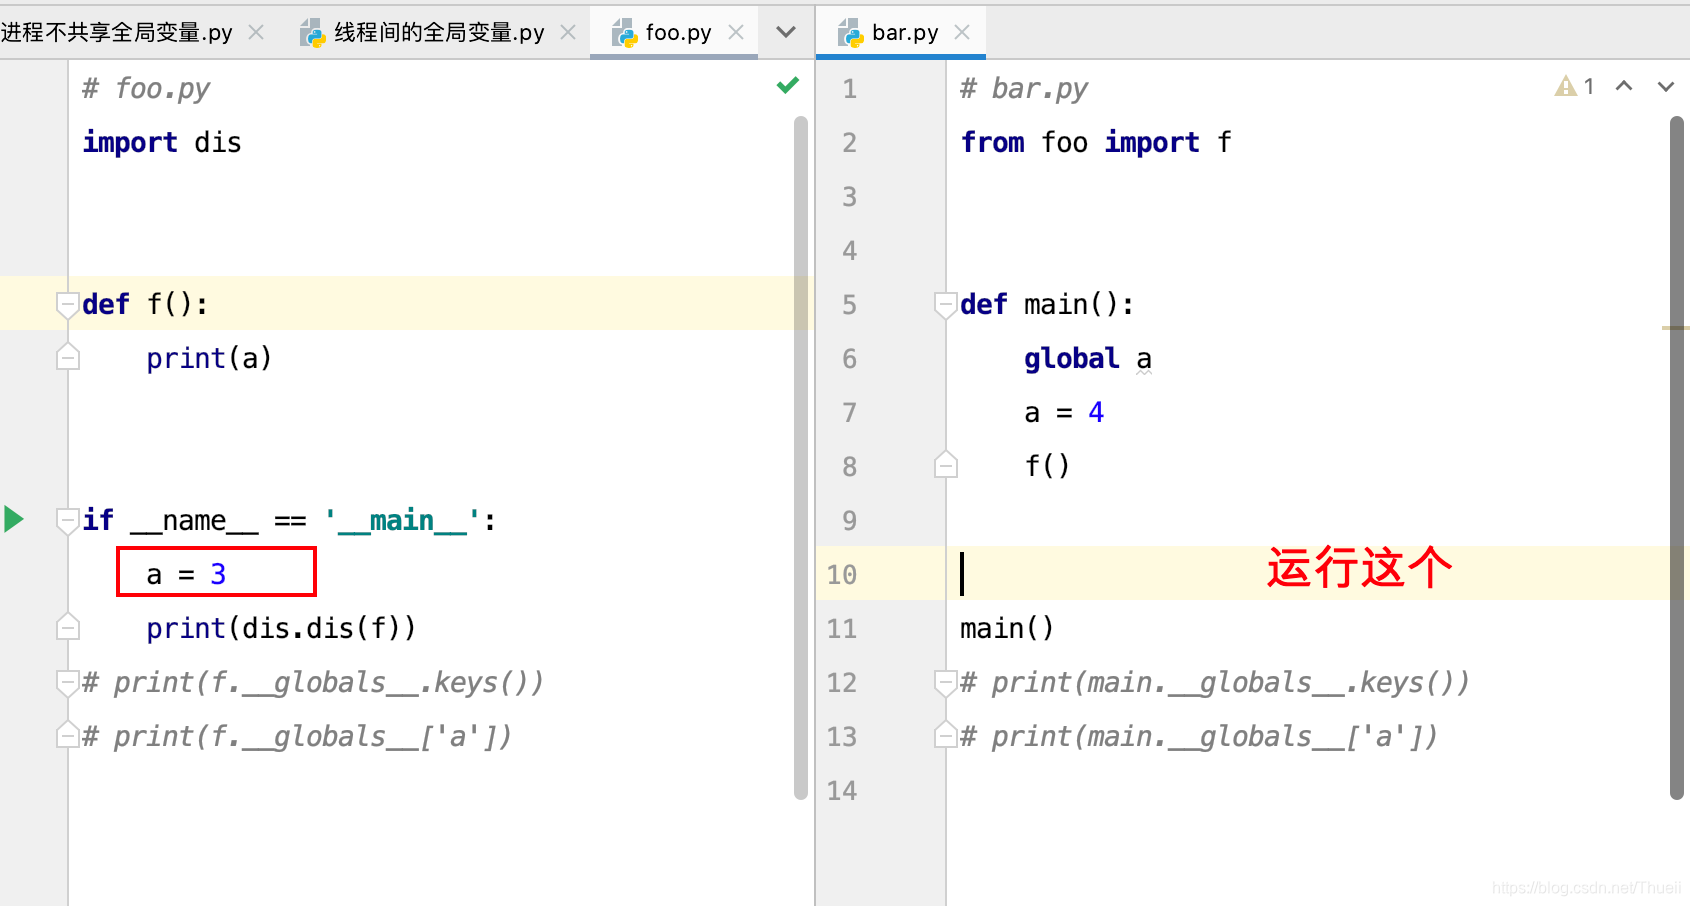
Task: Click fold marker at main.__globals__['a'] comment
Action: tap(946, 735)
